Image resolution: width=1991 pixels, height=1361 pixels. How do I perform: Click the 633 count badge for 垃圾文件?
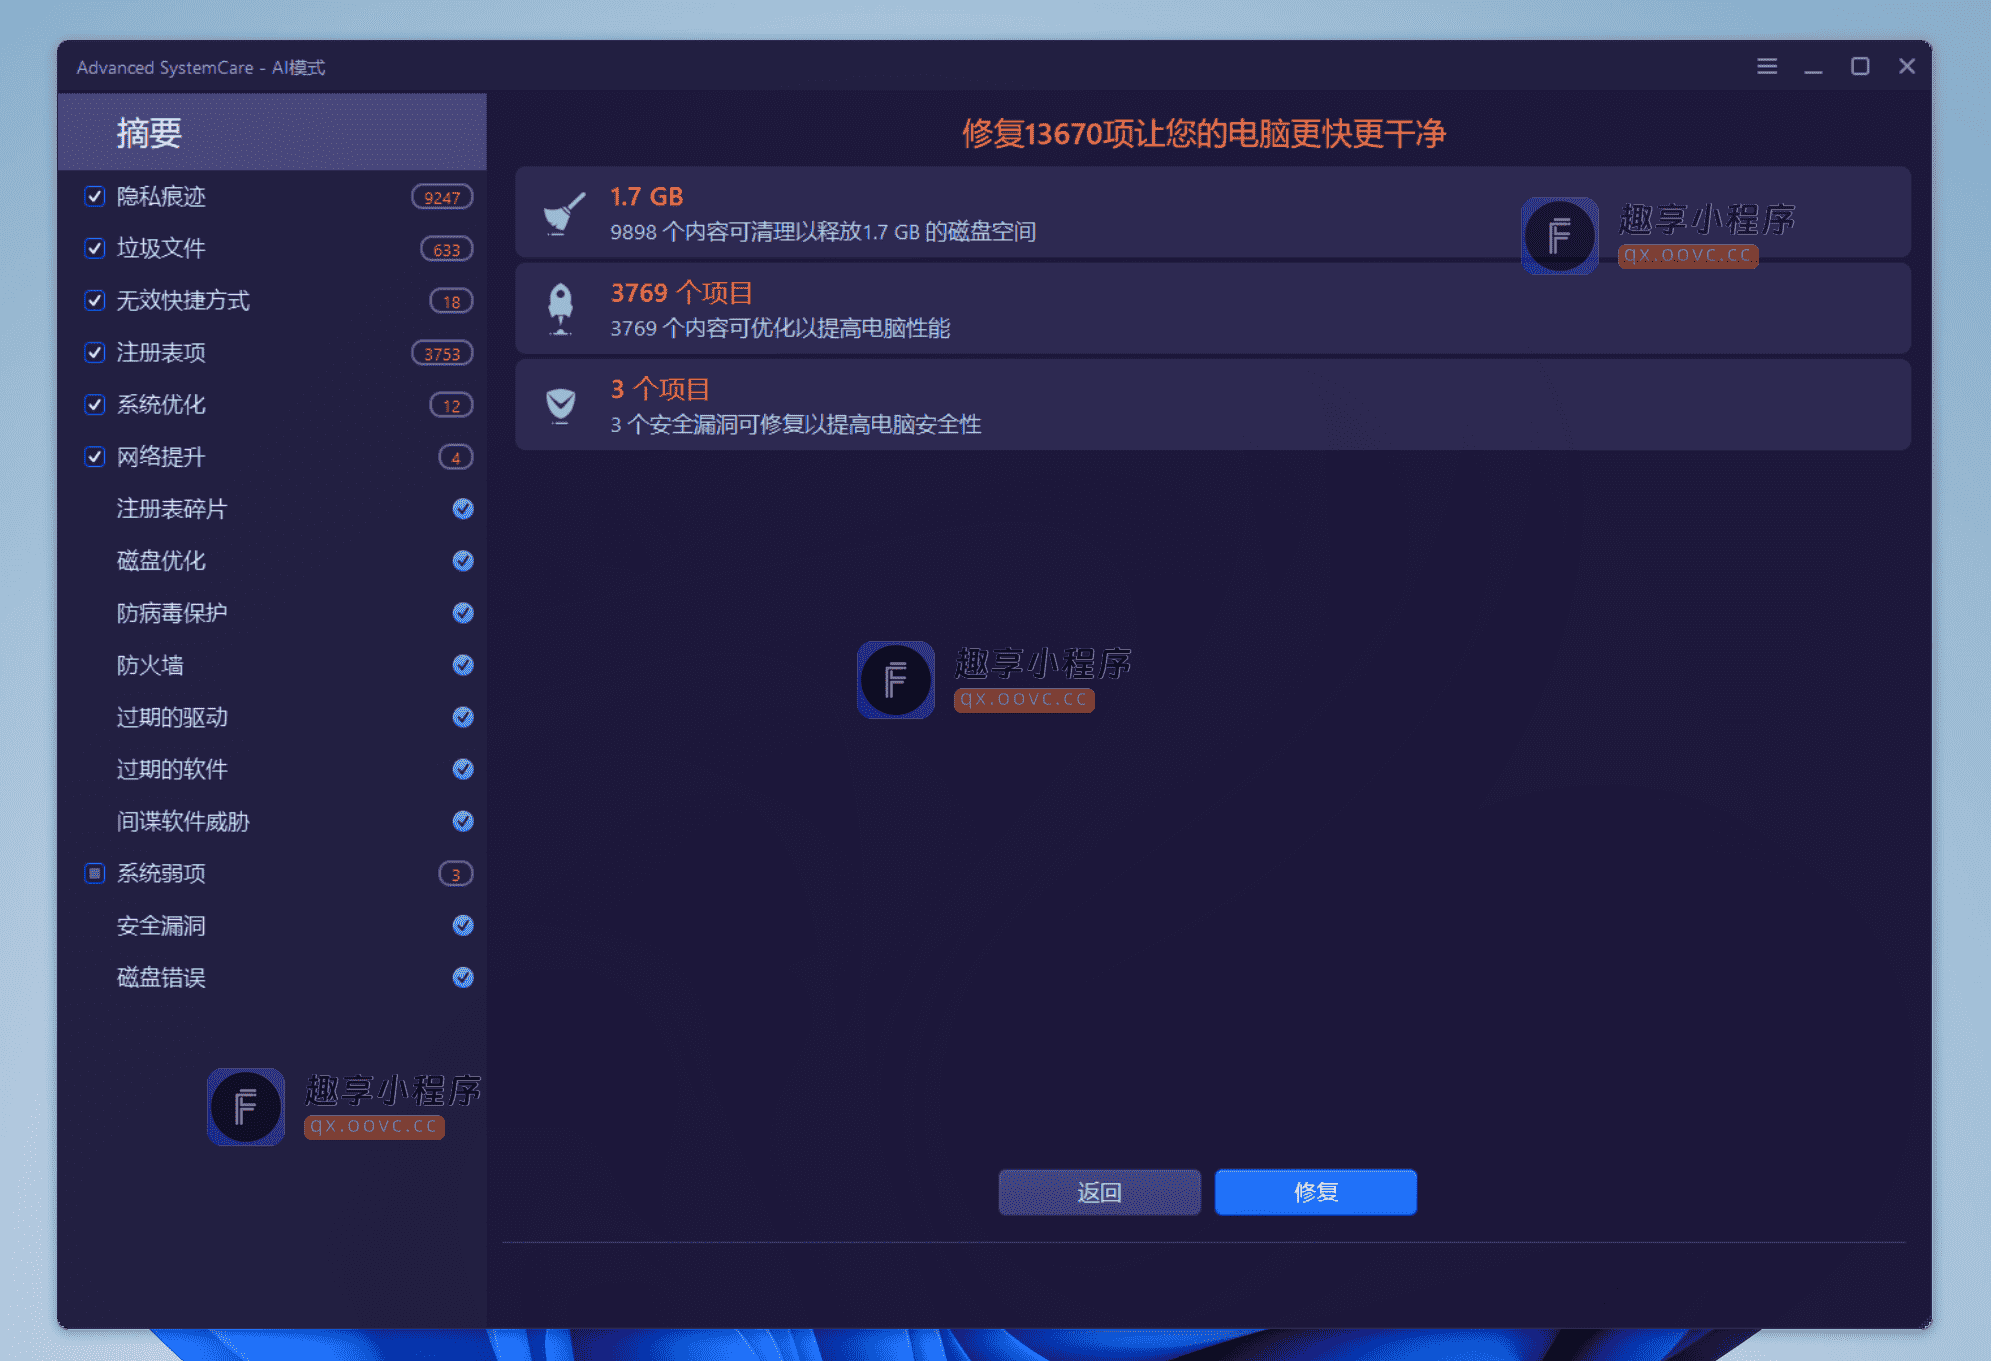click(446, 249)
